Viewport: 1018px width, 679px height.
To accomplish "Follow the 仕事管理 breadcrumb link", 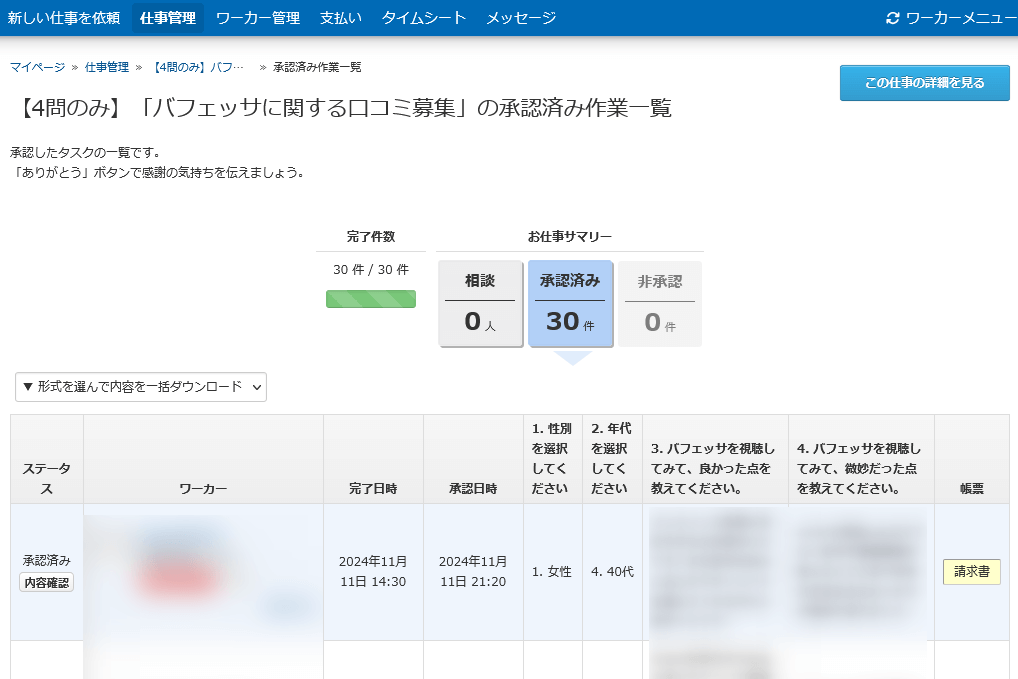I will coord(106,67).
